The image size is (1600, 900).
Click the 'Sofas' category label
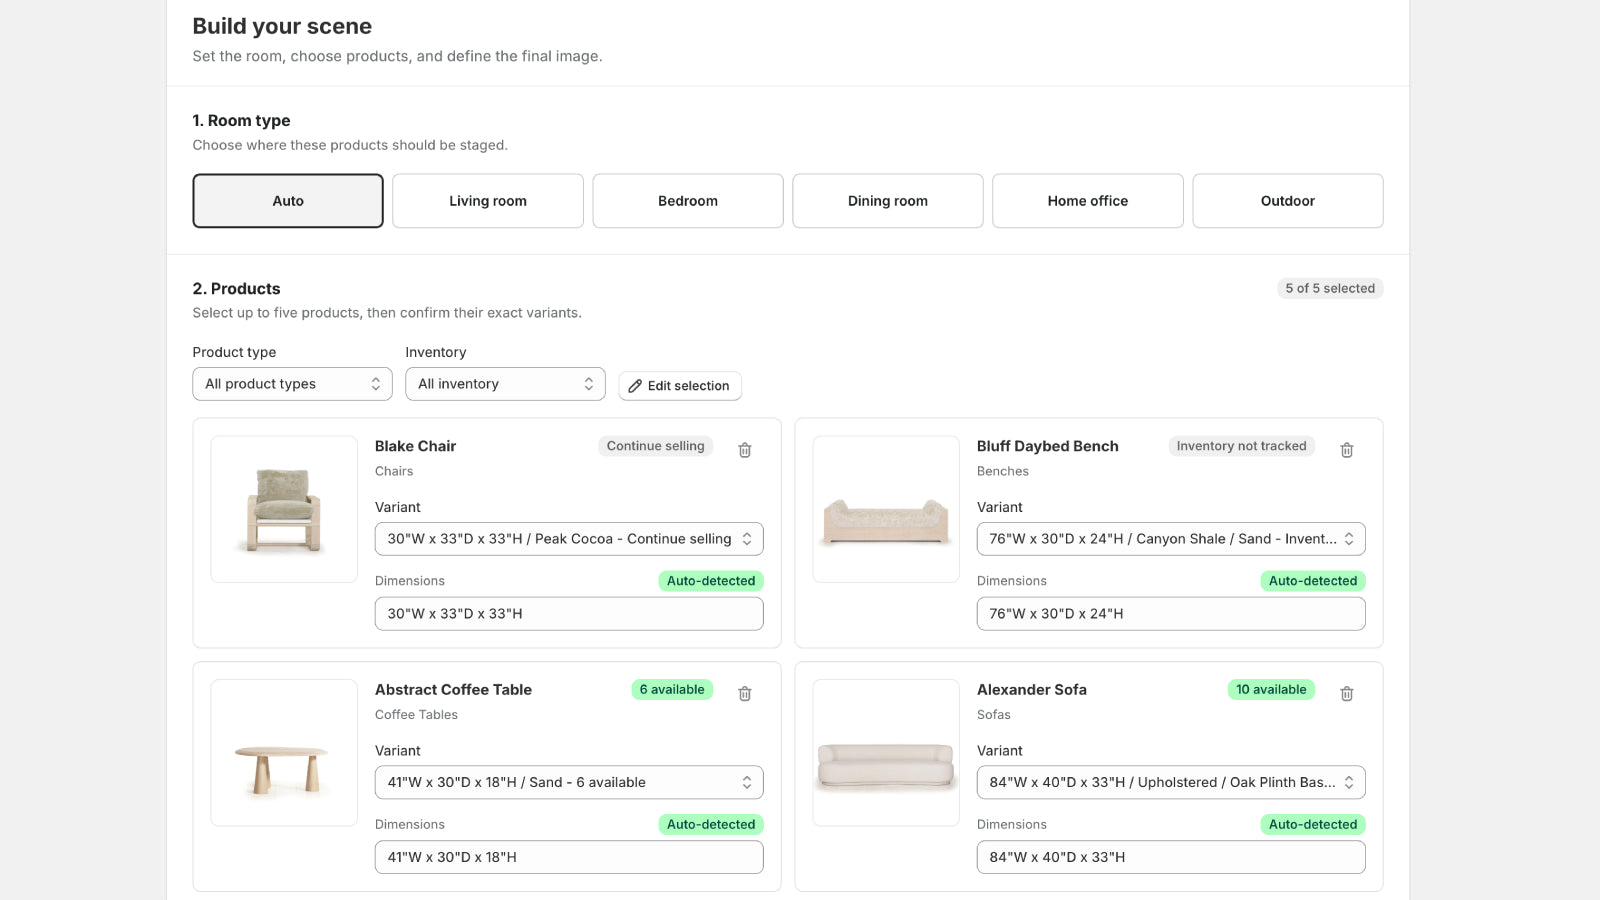(x=994, y=714)
